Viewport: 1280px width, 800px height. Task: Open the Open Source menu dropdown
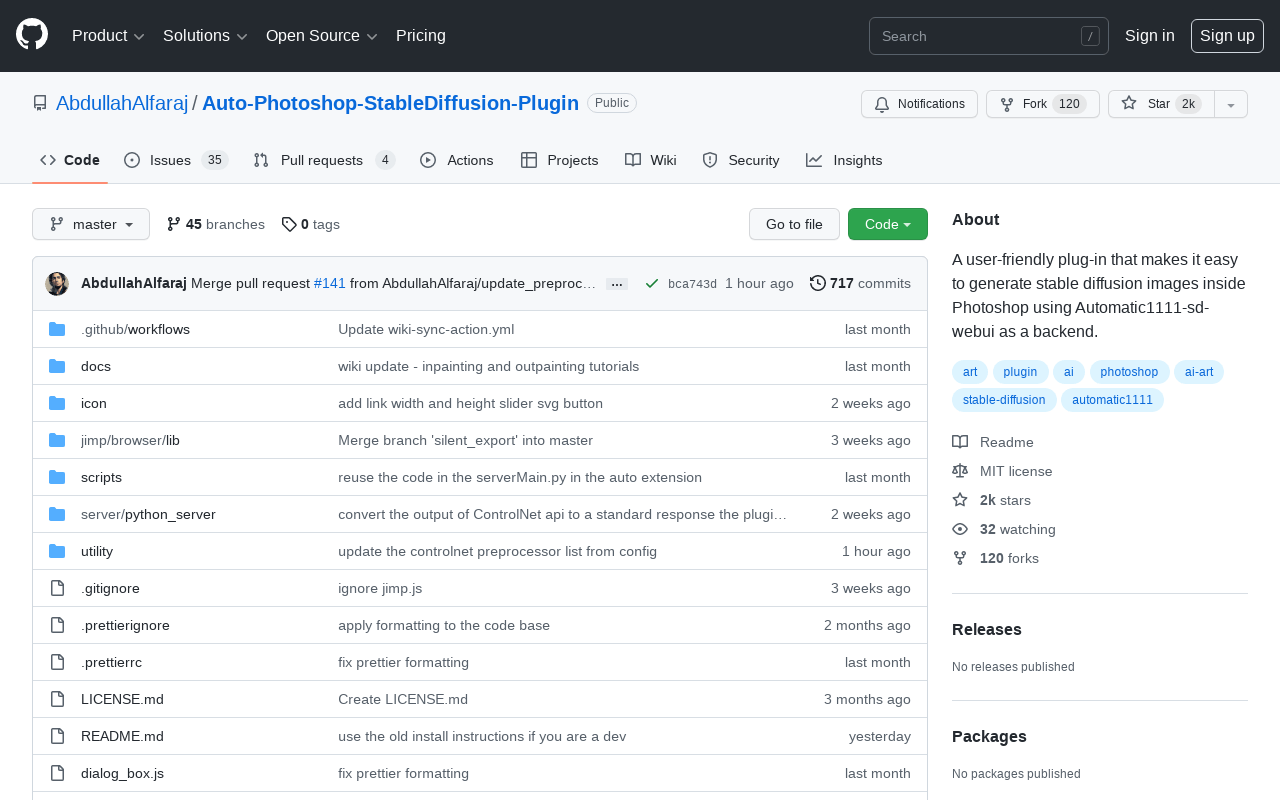click(322, 36)
